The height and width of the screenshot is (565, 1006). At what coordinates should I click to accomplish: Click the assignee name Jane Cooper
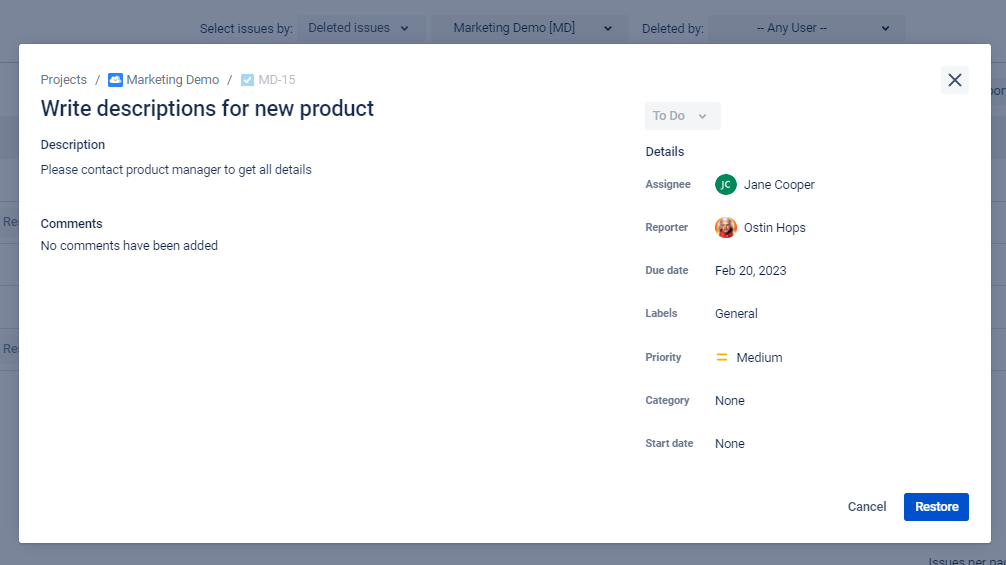[x=779, y=185]
